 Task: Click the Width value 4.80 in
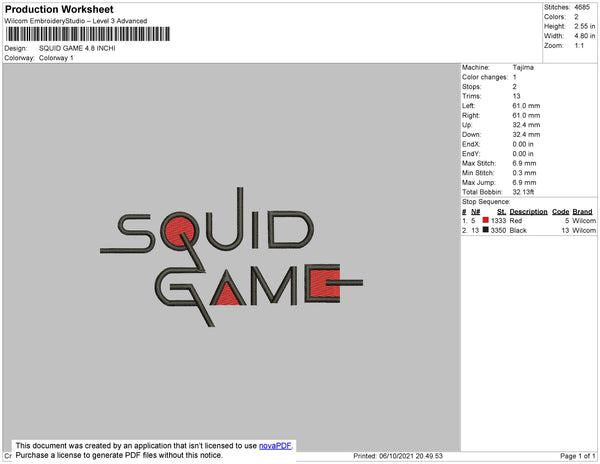pos(584,36)
